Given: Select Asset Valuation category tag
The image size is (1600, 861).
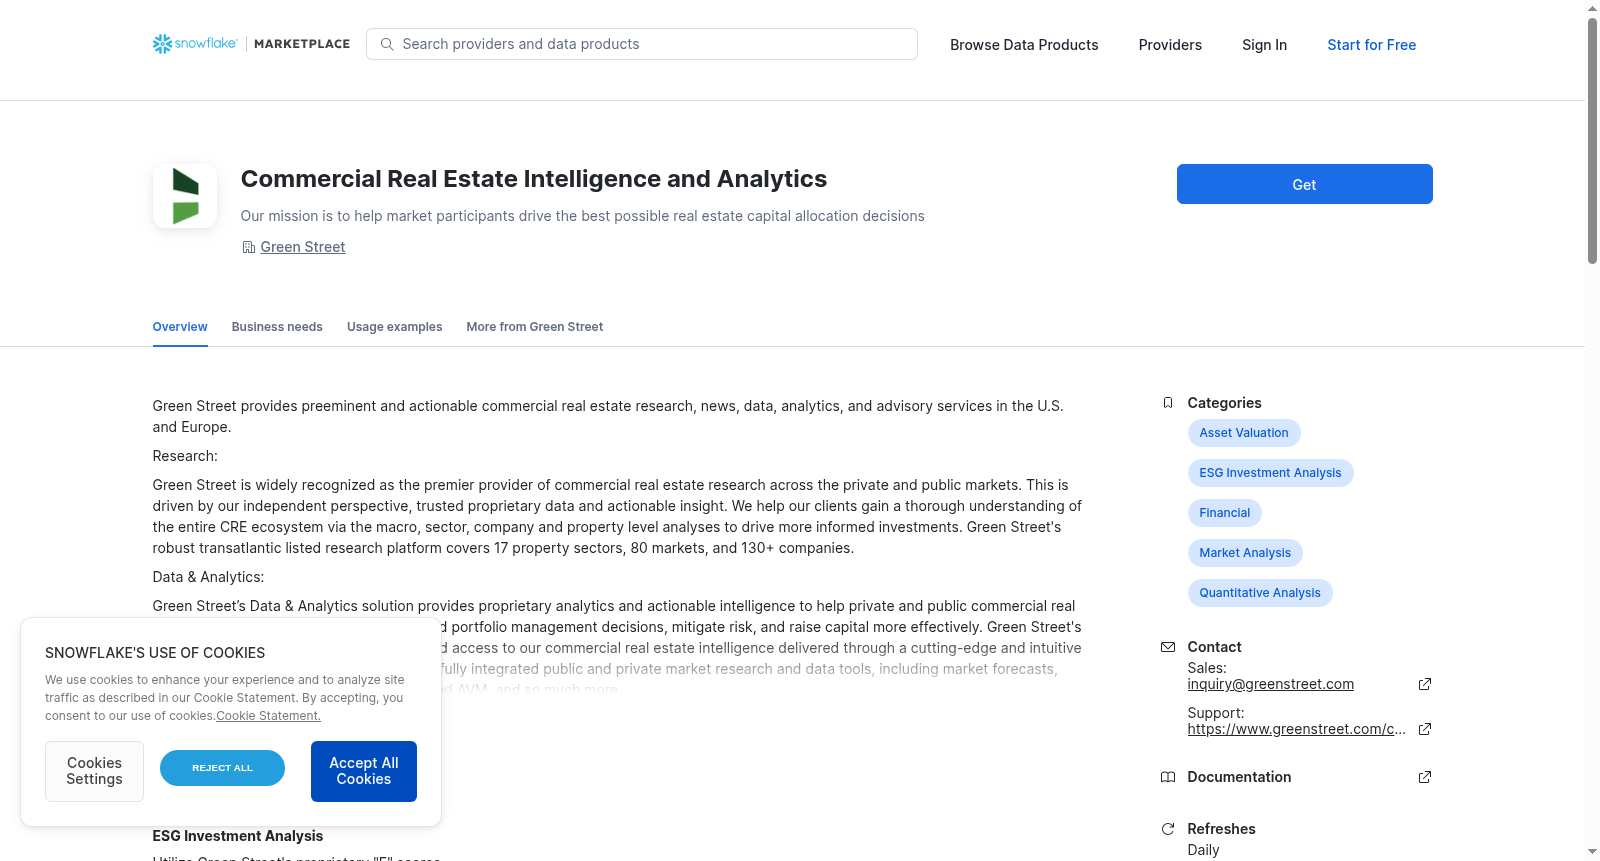Looking at the screenshot, I should click(x=1244, y=433).
